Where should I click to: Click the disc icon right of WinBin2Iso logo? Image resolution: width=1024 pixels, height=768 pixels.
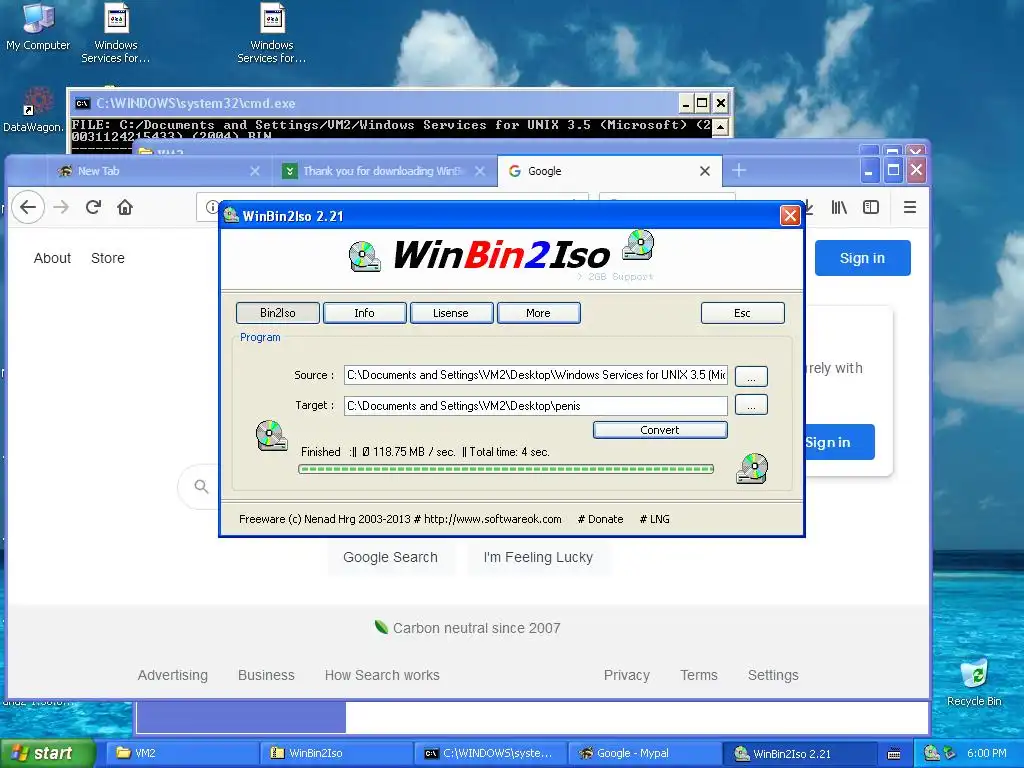pos(638,245)
